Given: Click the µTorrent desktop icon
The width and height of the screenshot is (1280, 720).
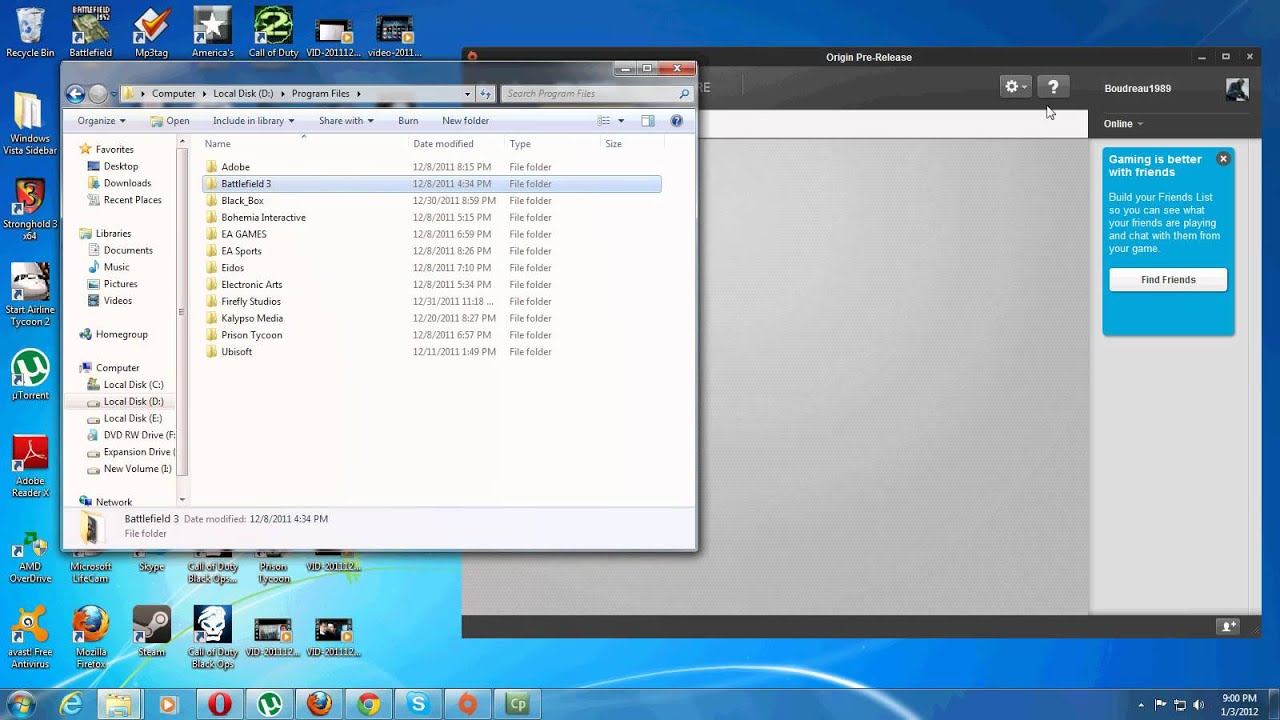Looking at the screenshot, I should [x=30, y=375].
